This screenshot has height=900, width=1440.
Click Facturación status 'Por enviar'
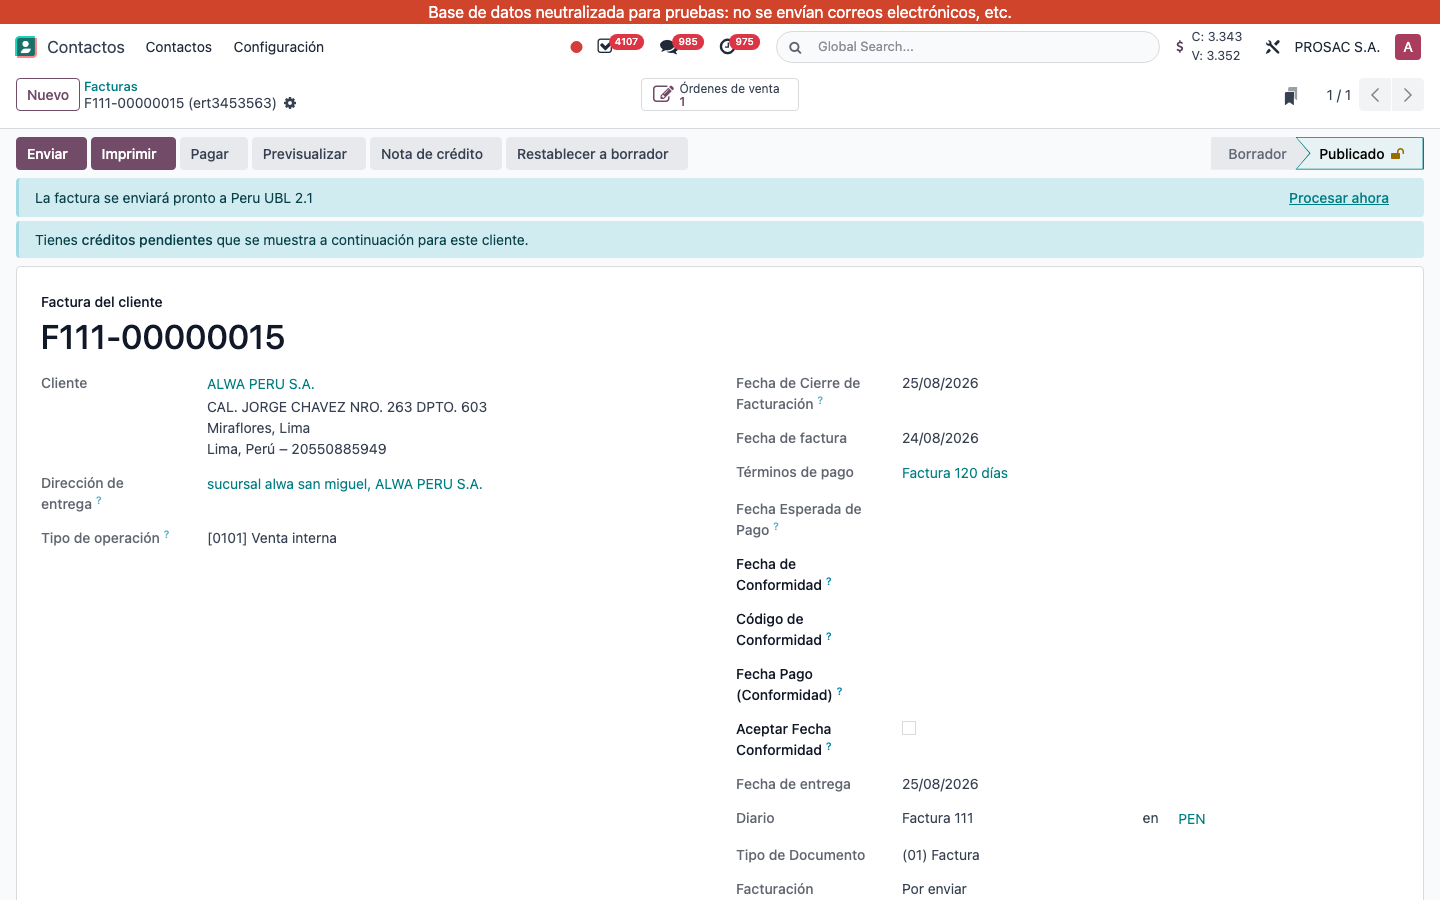934,889
